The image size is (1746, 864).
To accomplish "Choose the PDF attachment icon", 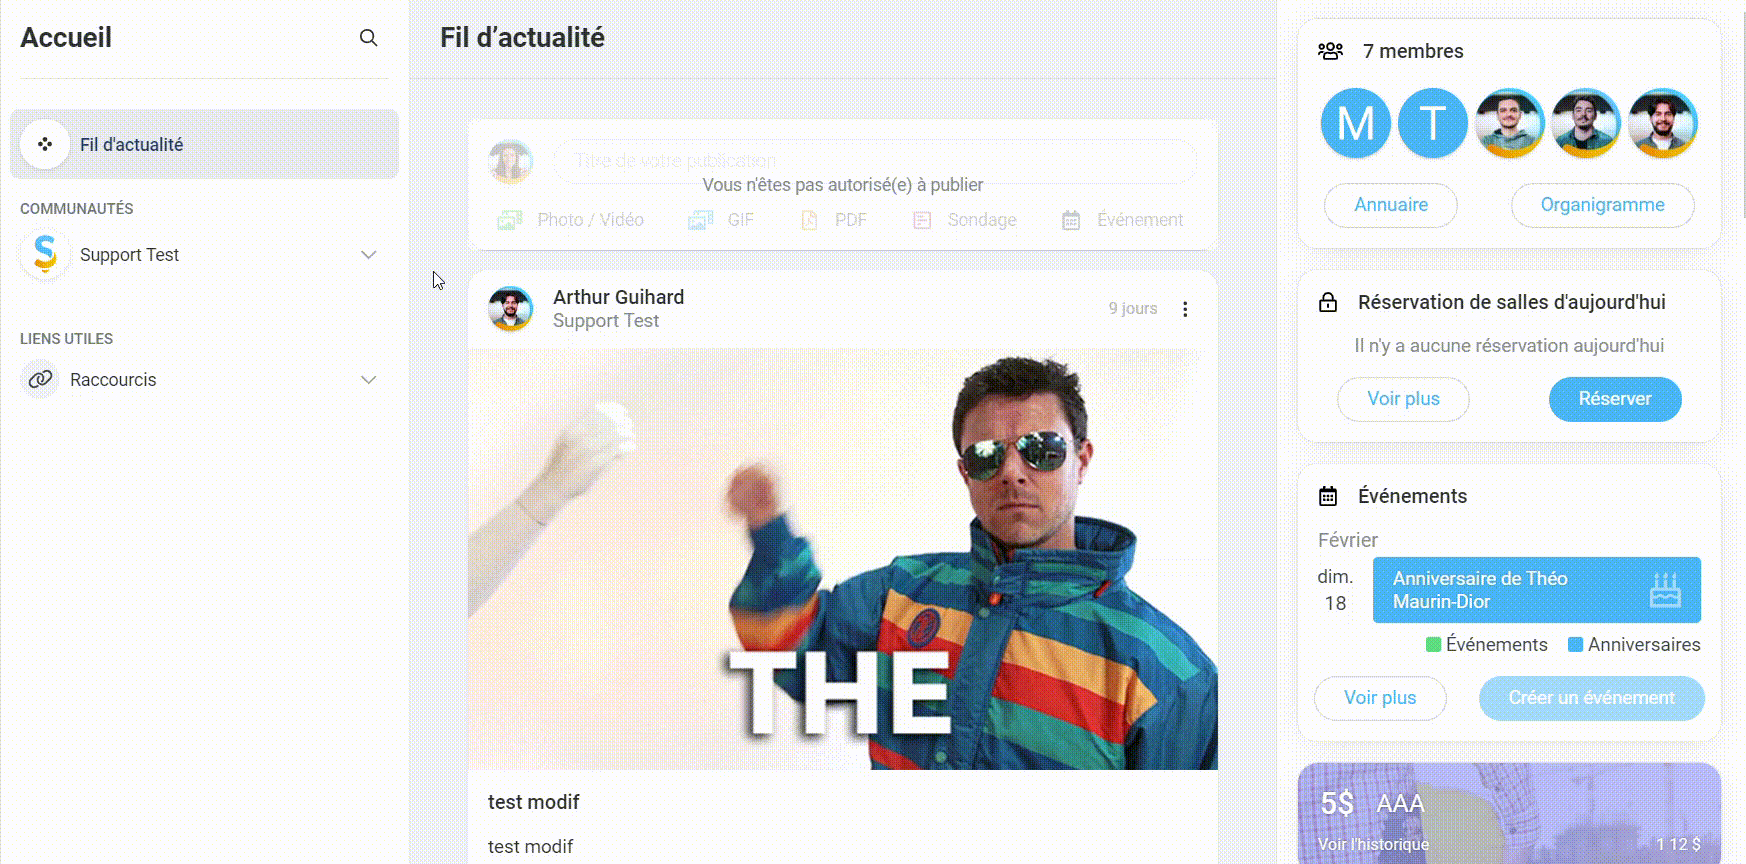I will (809, 220).
